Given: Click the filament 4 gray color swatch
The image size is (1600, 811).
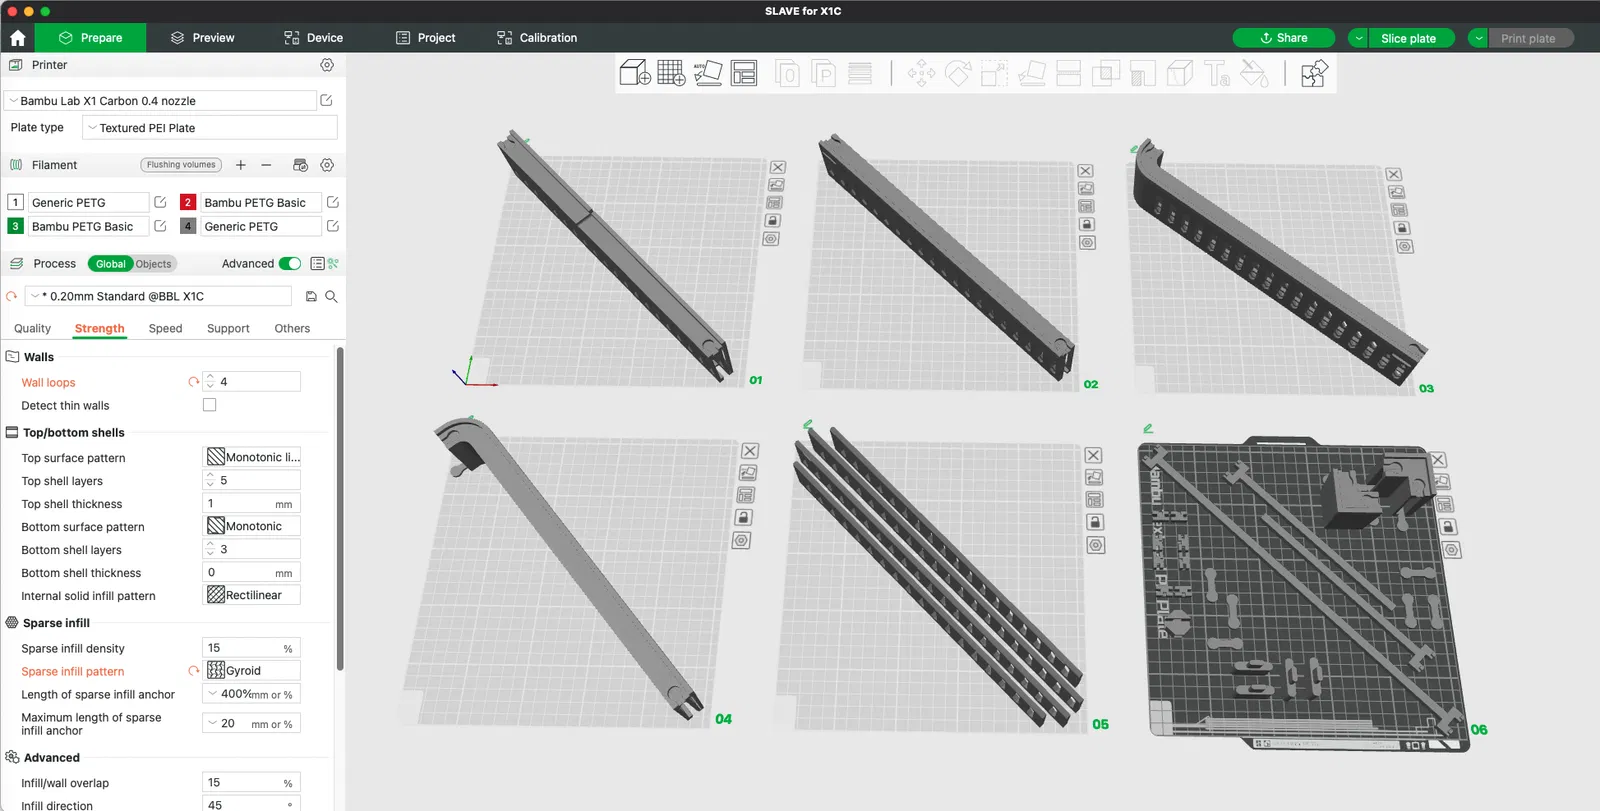Looking at the screenshot, I should pyautogui.click(x=187, y=226).
